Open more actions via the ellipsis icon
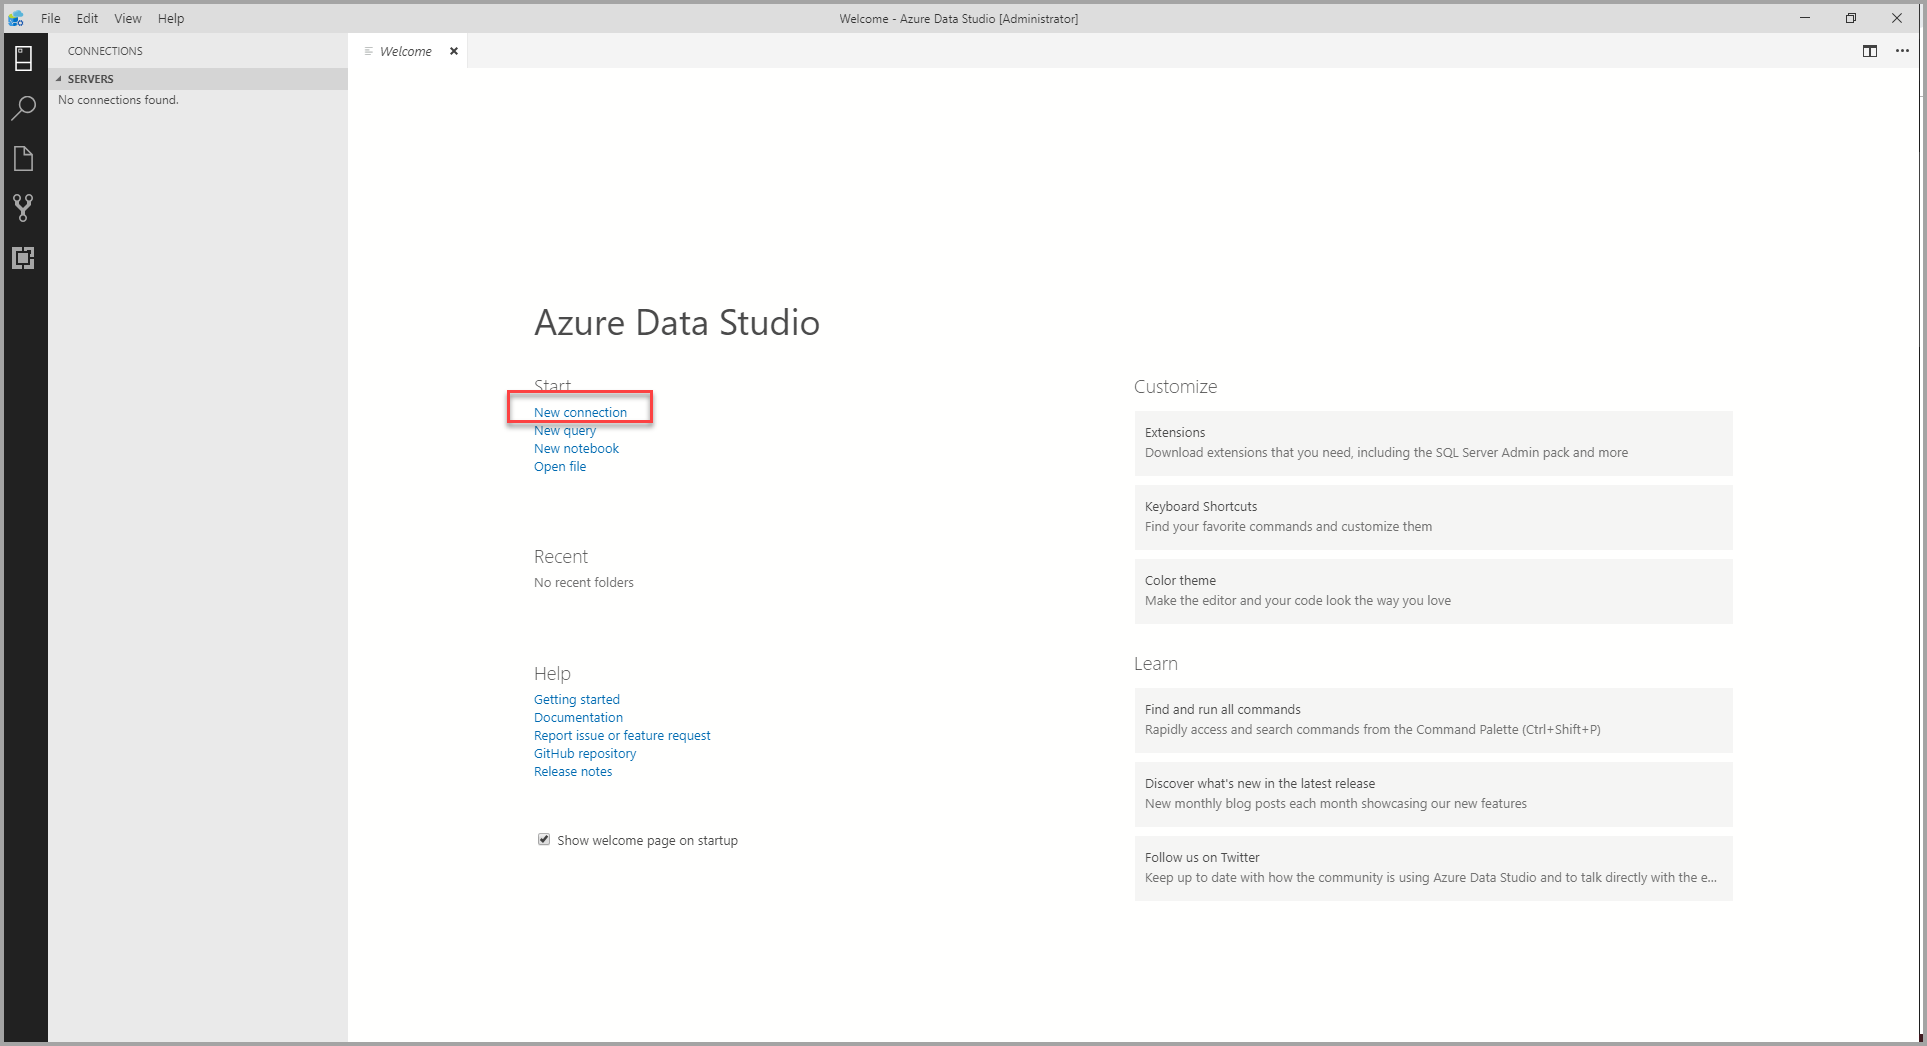The height and width of the screenshot is (1046, 1927). click(x=1902, y=51)
